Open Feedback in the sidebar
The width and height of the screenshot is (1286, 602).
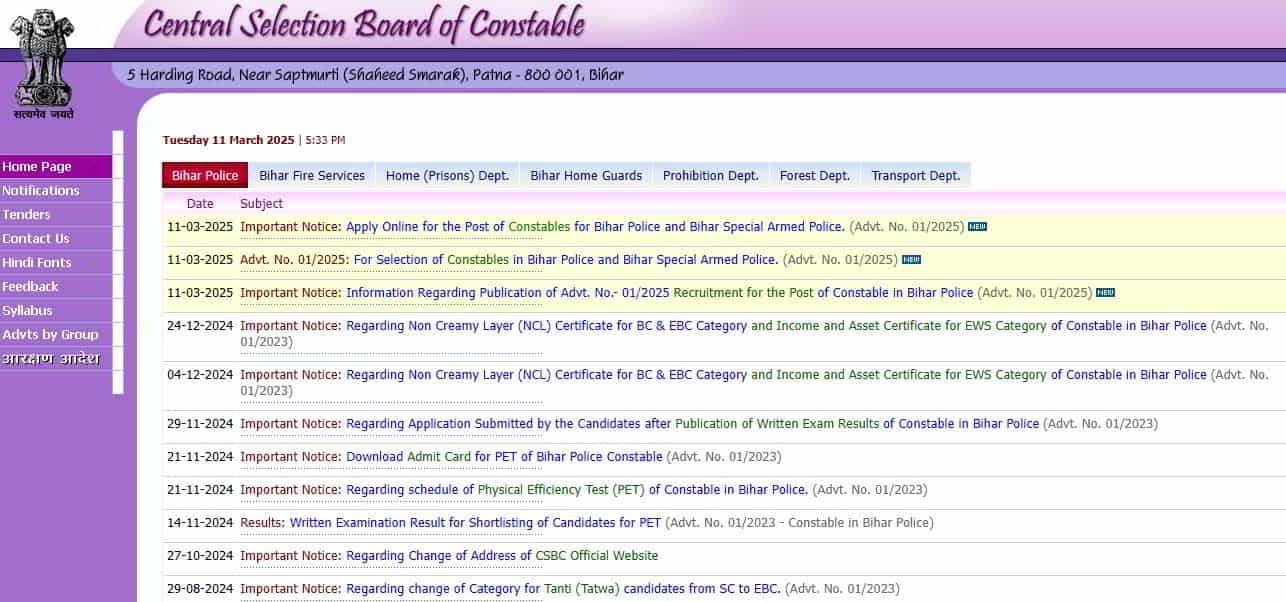56,287
